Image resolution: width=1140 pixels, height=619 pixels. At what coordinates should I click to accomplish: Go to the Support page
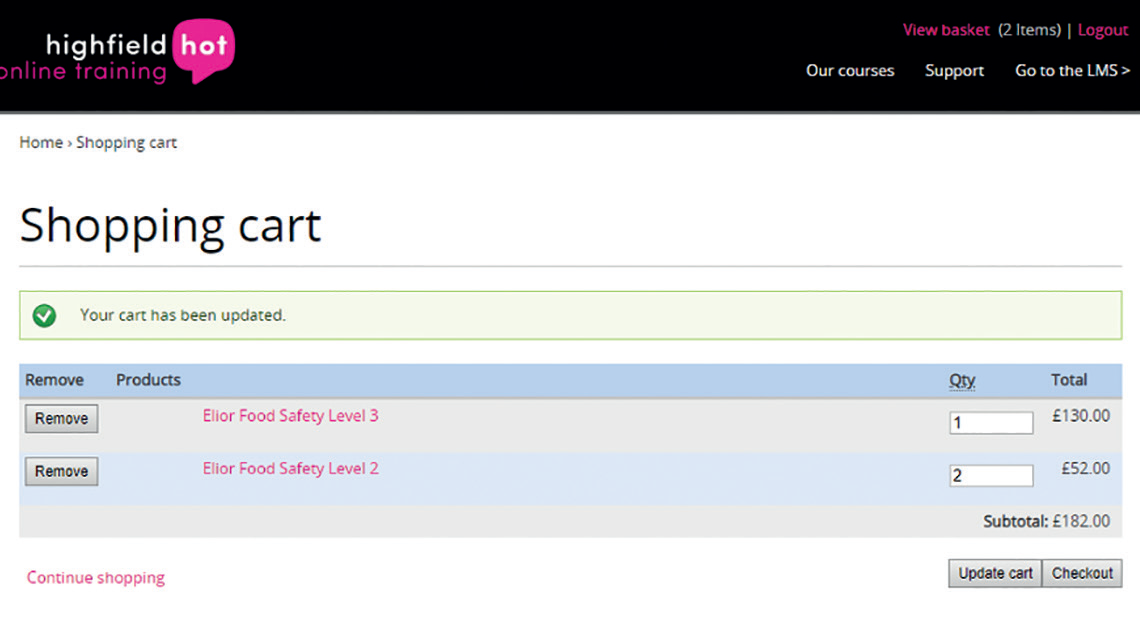coord(954,71)
